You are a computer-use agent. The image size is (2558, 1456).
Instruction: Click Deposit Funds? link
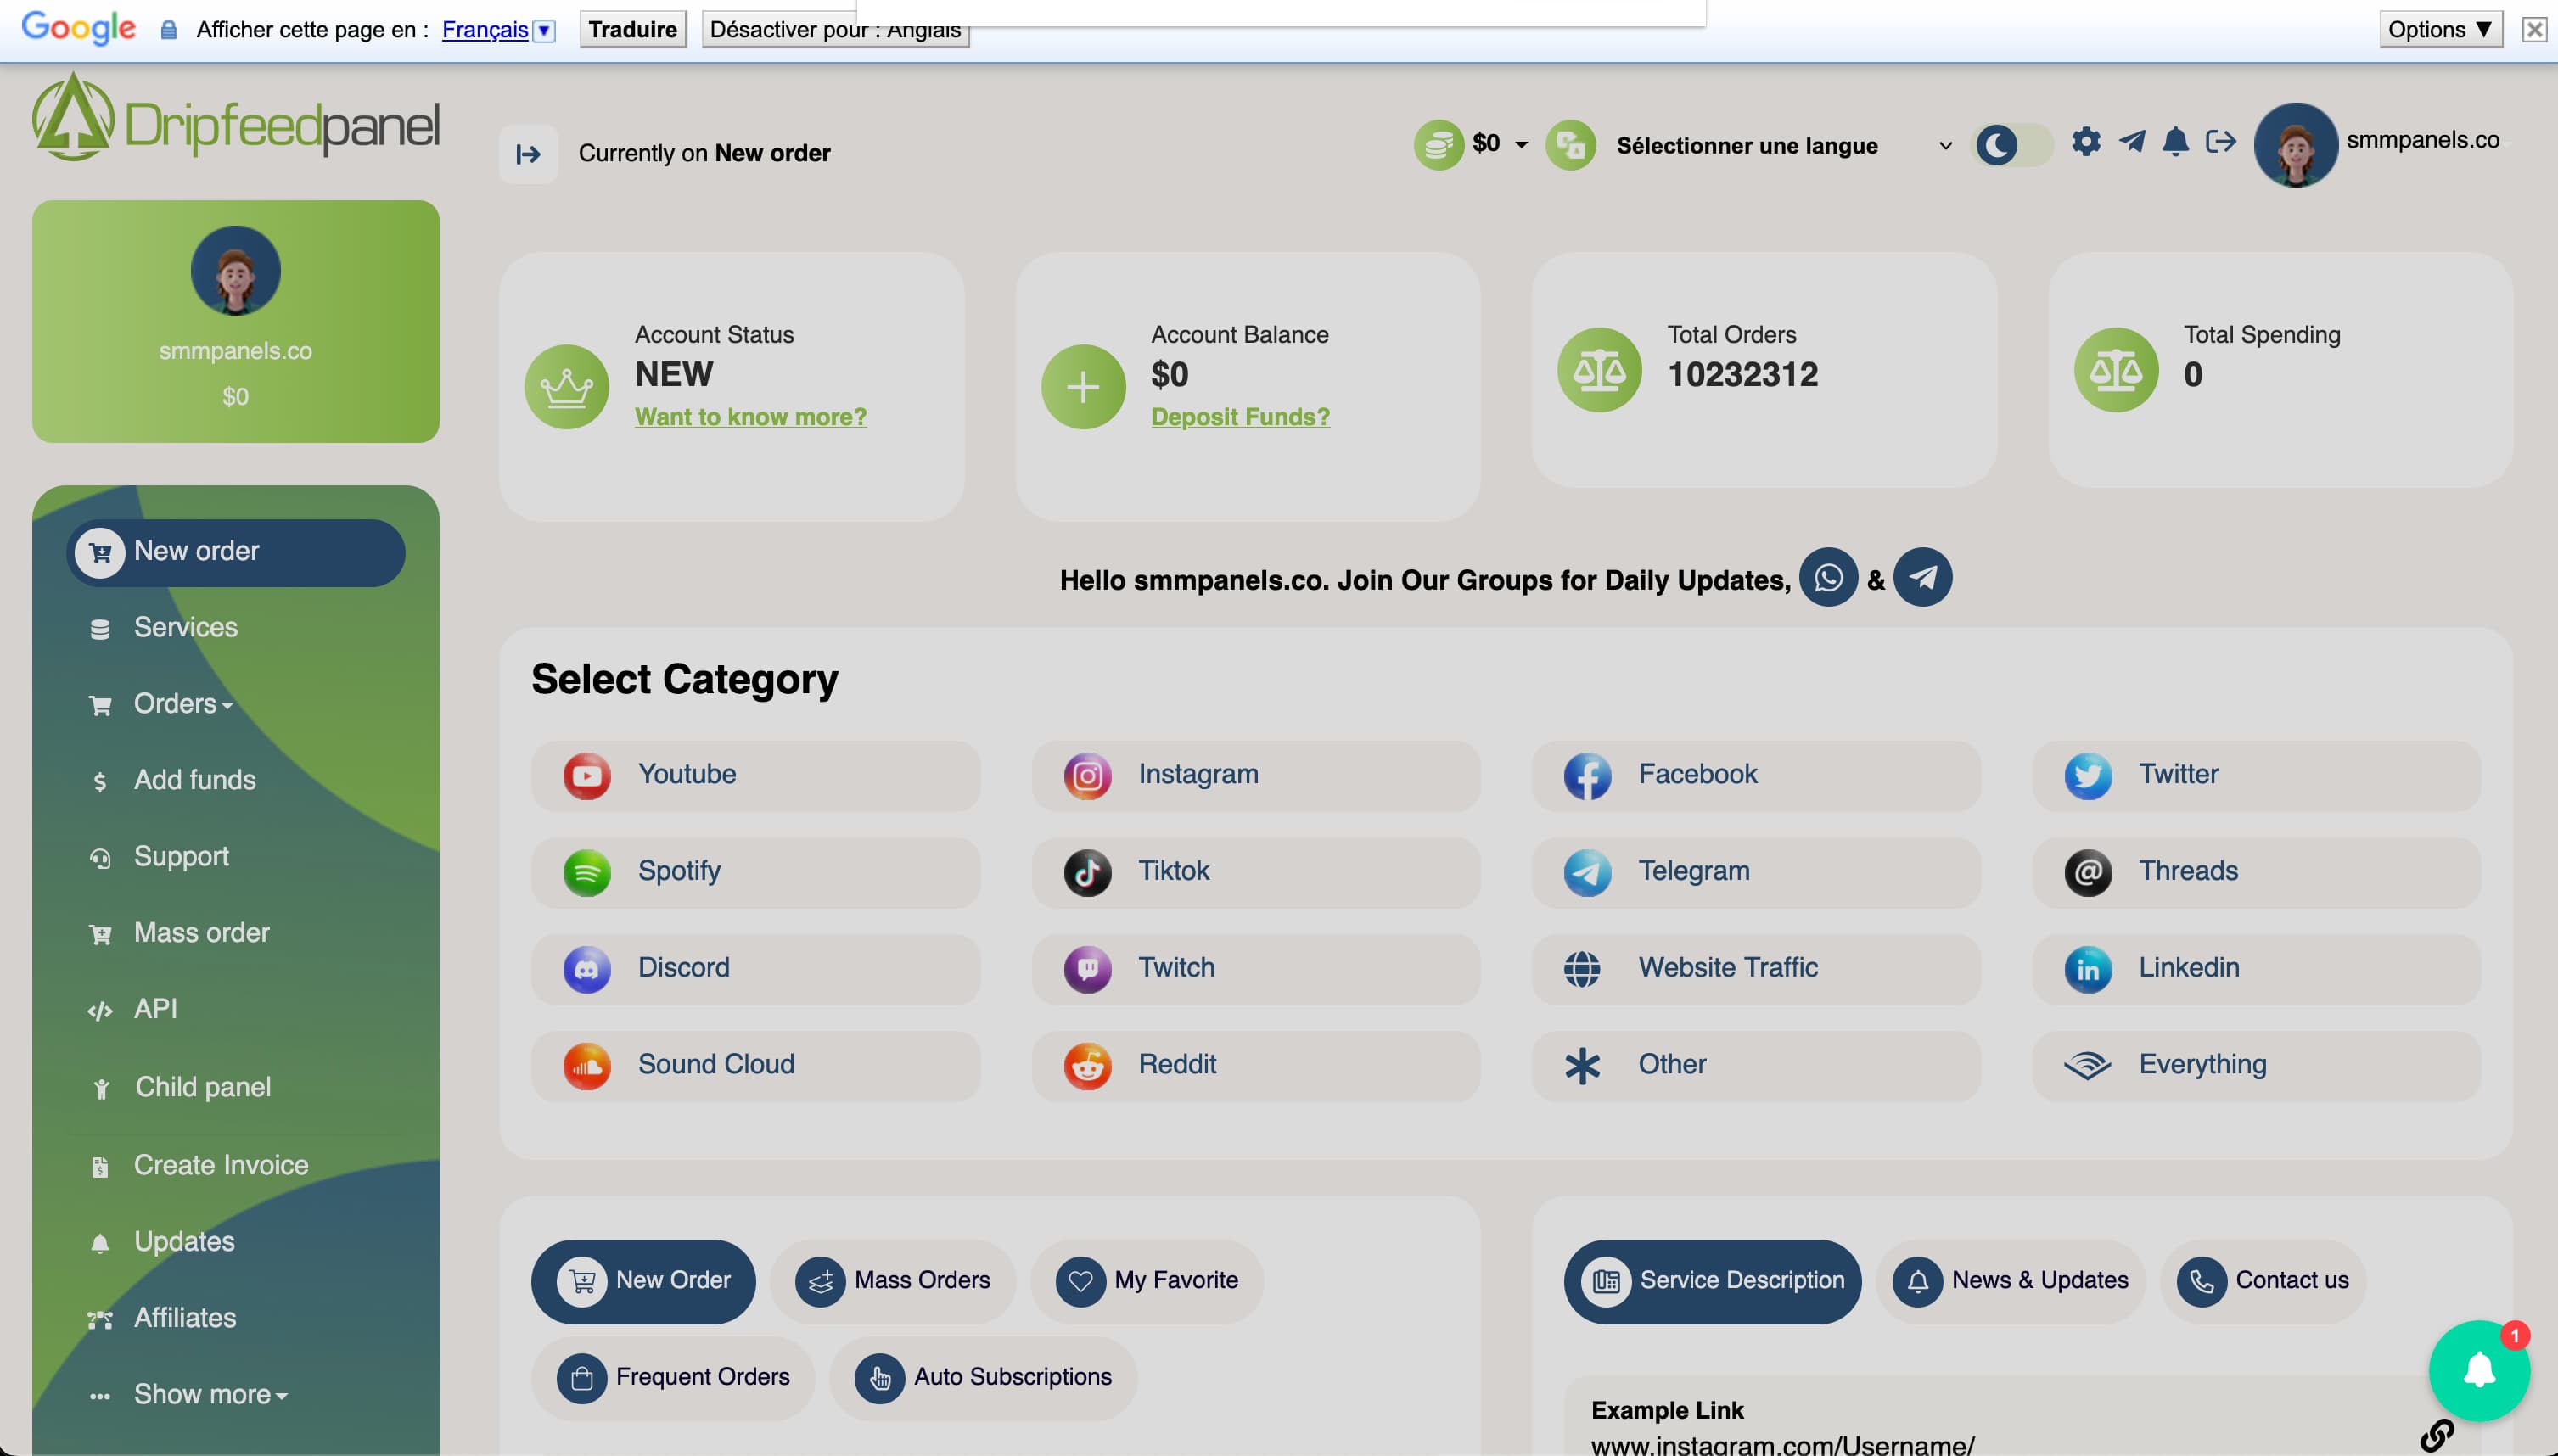(x=1240, y=417)
